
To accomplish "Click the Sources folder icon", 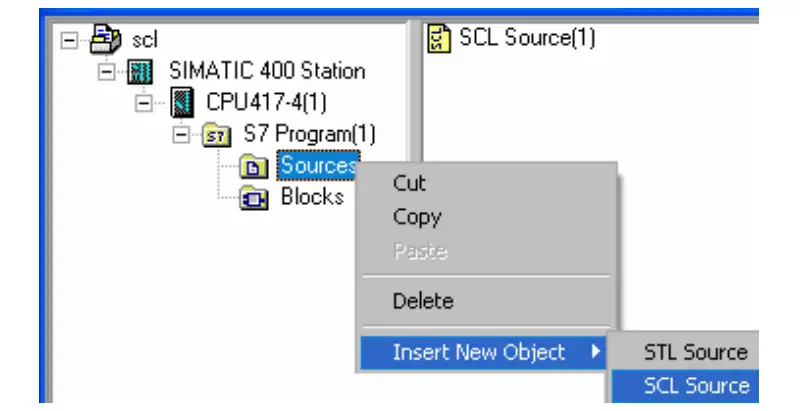I will (254, 167).
